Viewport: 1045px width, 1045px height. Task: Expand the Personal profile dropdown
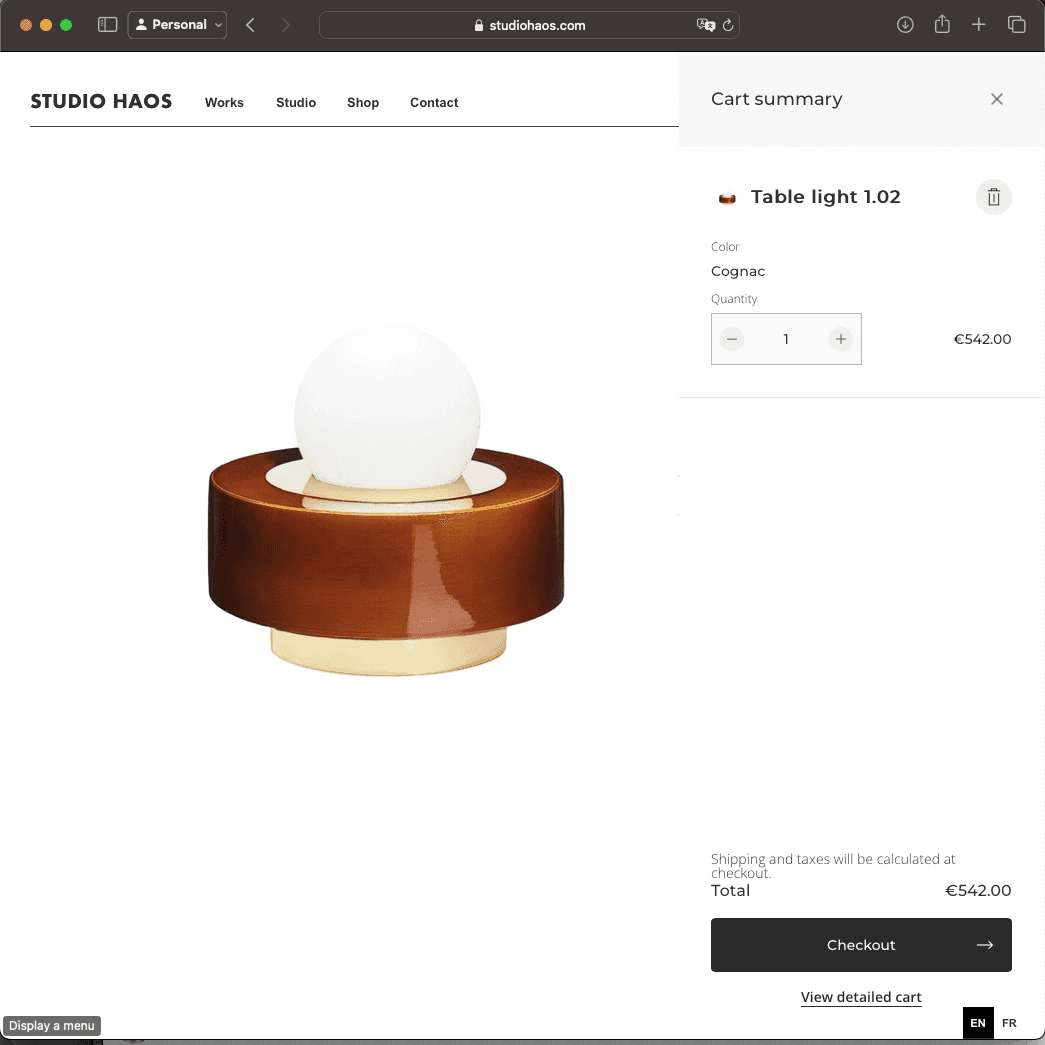point(178,25)
